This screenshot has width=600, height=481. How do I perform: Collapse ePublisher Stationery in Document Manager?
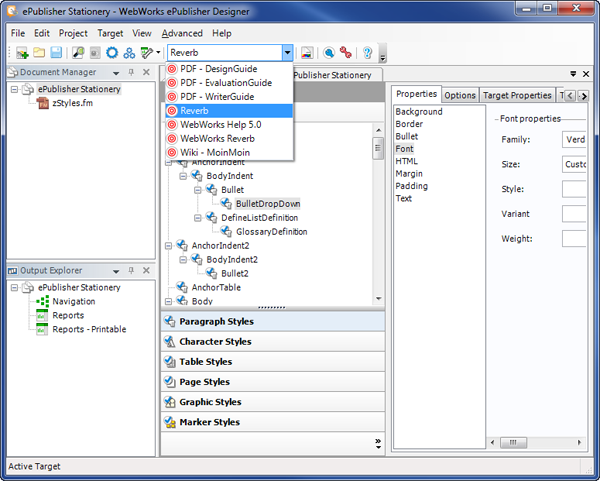[14, 89]
